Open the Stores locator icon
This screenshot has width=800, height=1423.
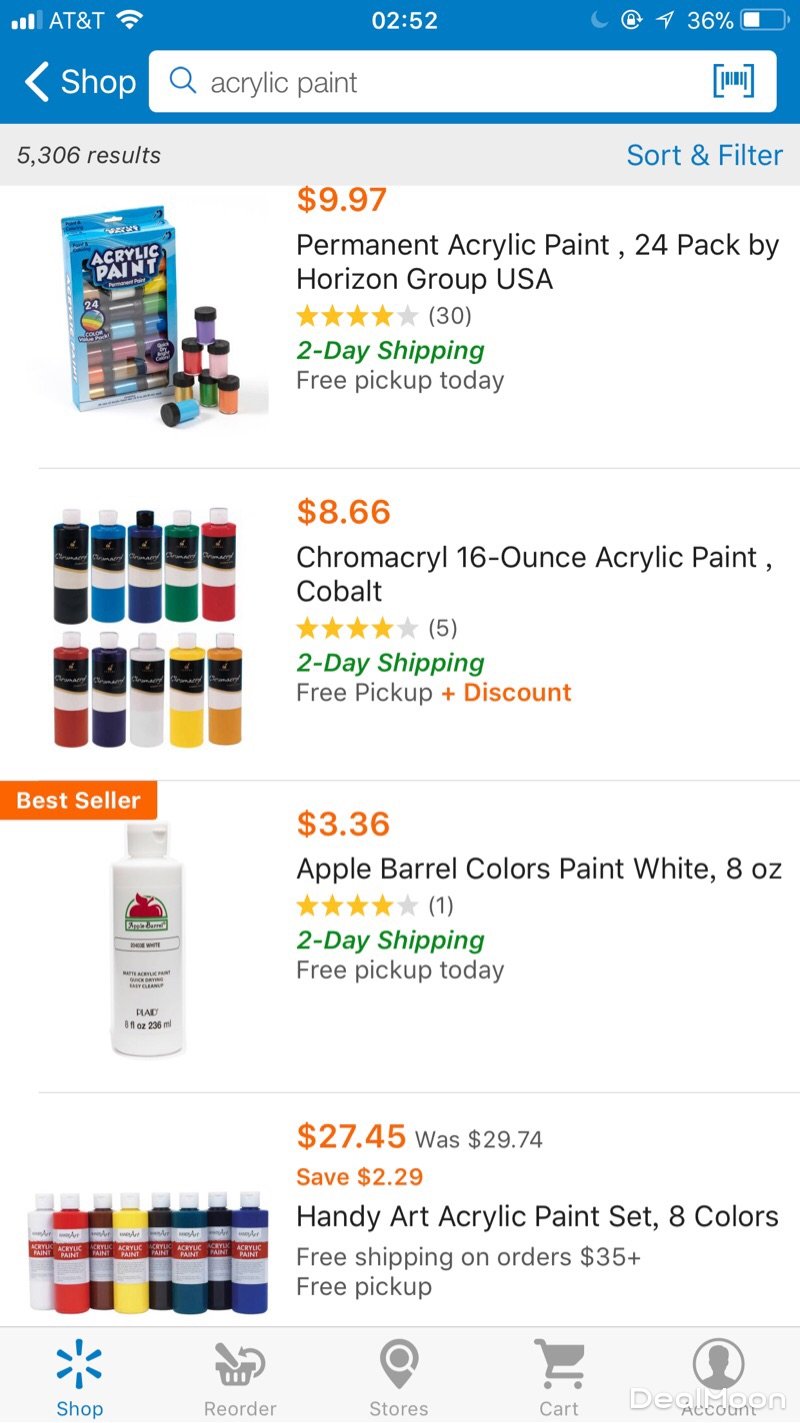(399, 1365)
